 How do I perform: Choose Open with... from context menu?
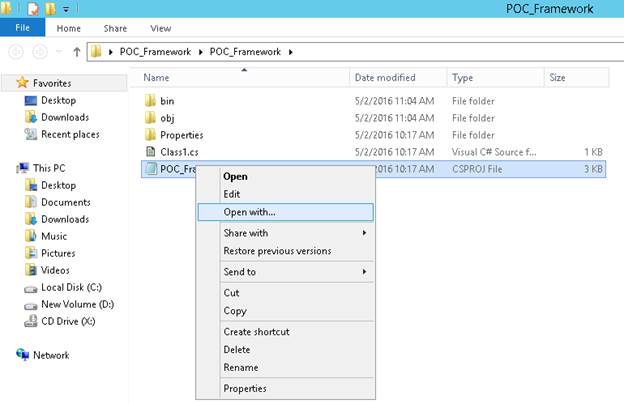250,212
